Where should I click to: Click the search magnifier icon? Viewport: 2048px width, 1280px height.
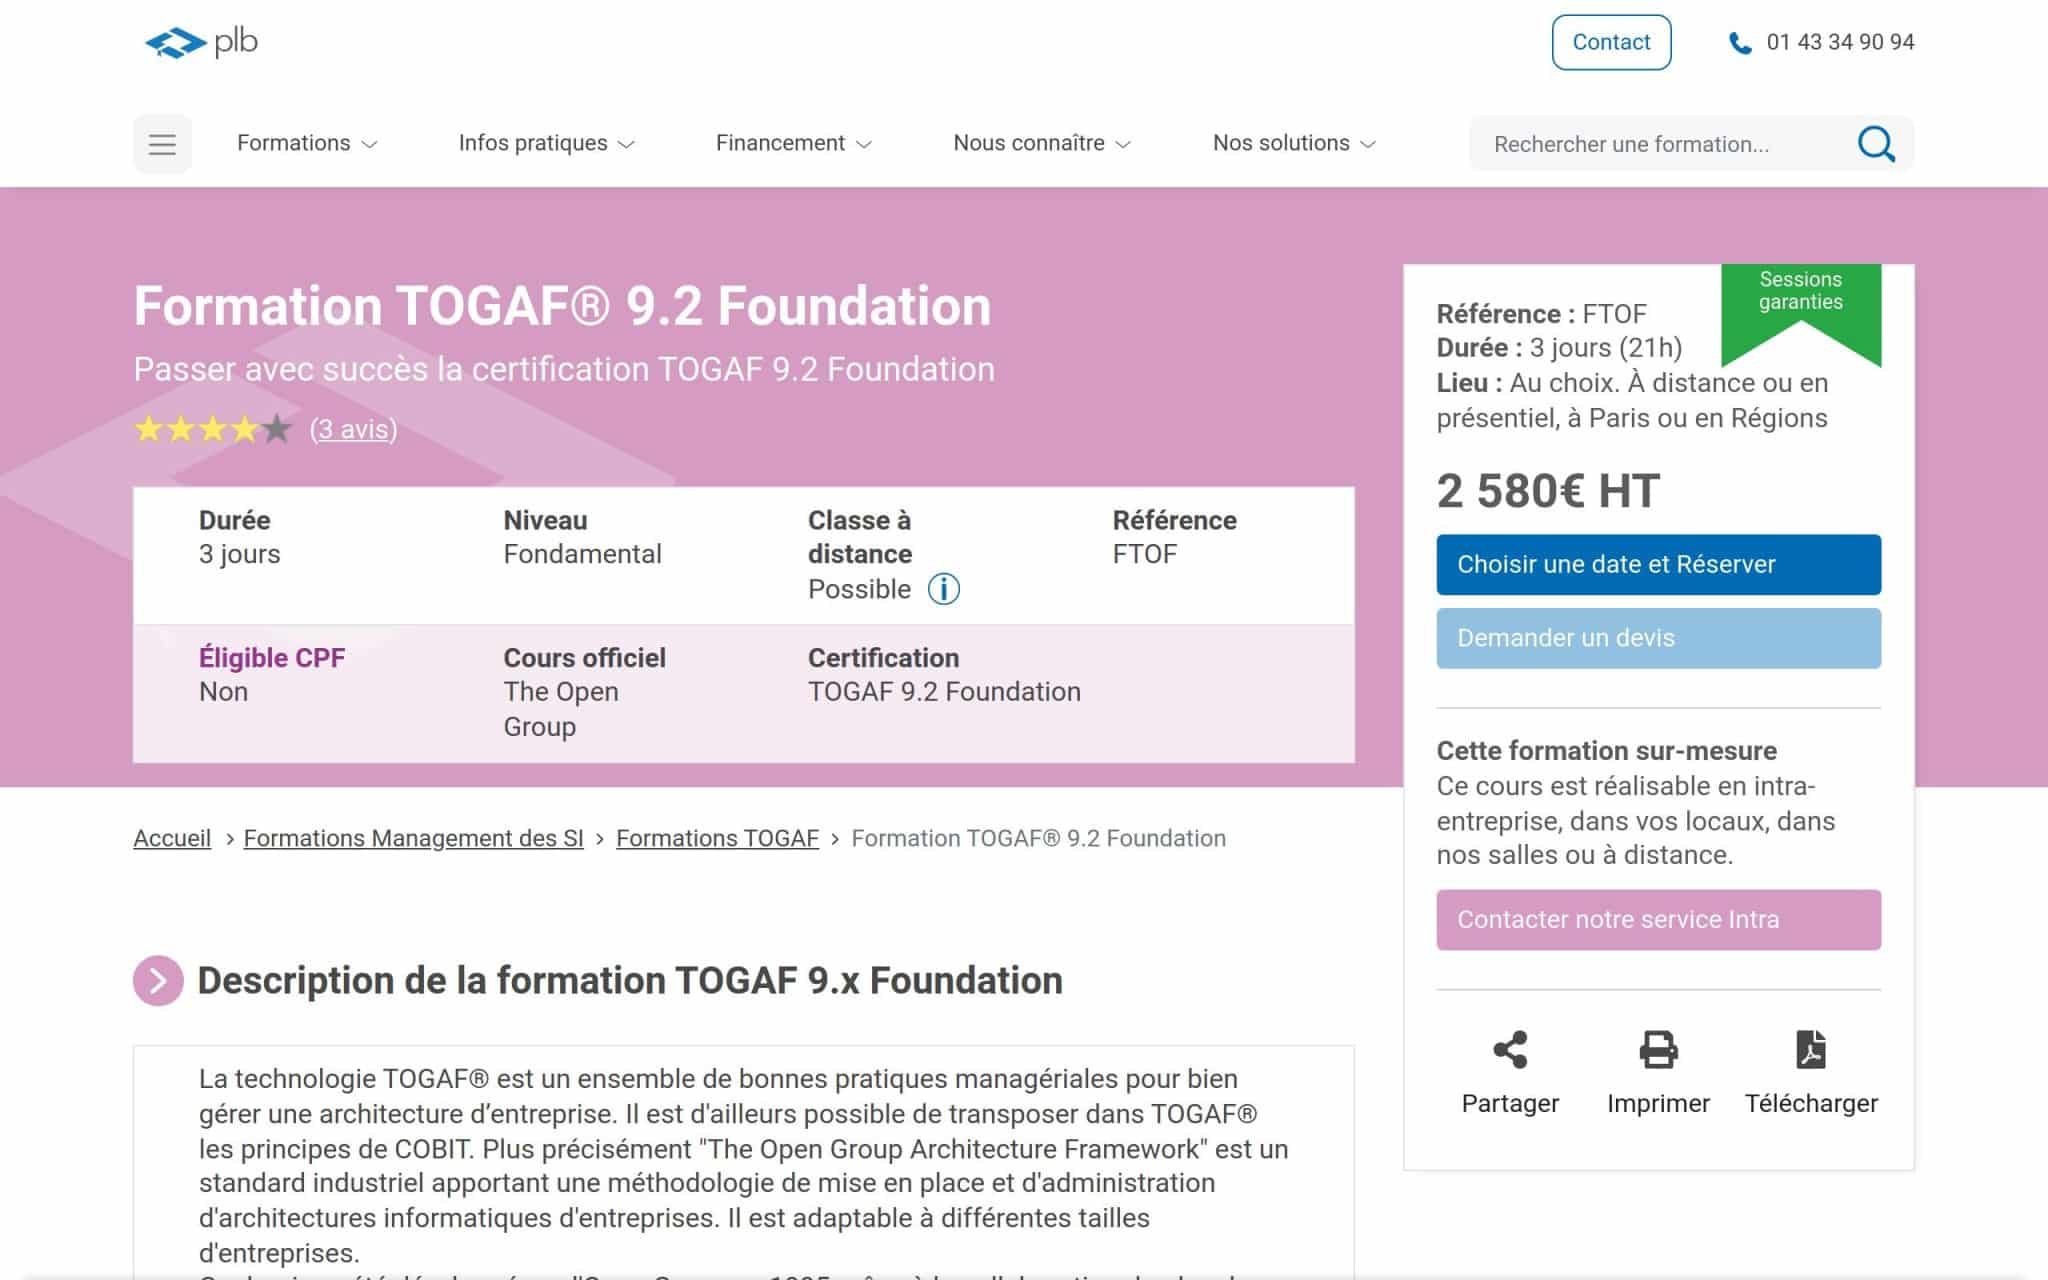coord(1876,144)
